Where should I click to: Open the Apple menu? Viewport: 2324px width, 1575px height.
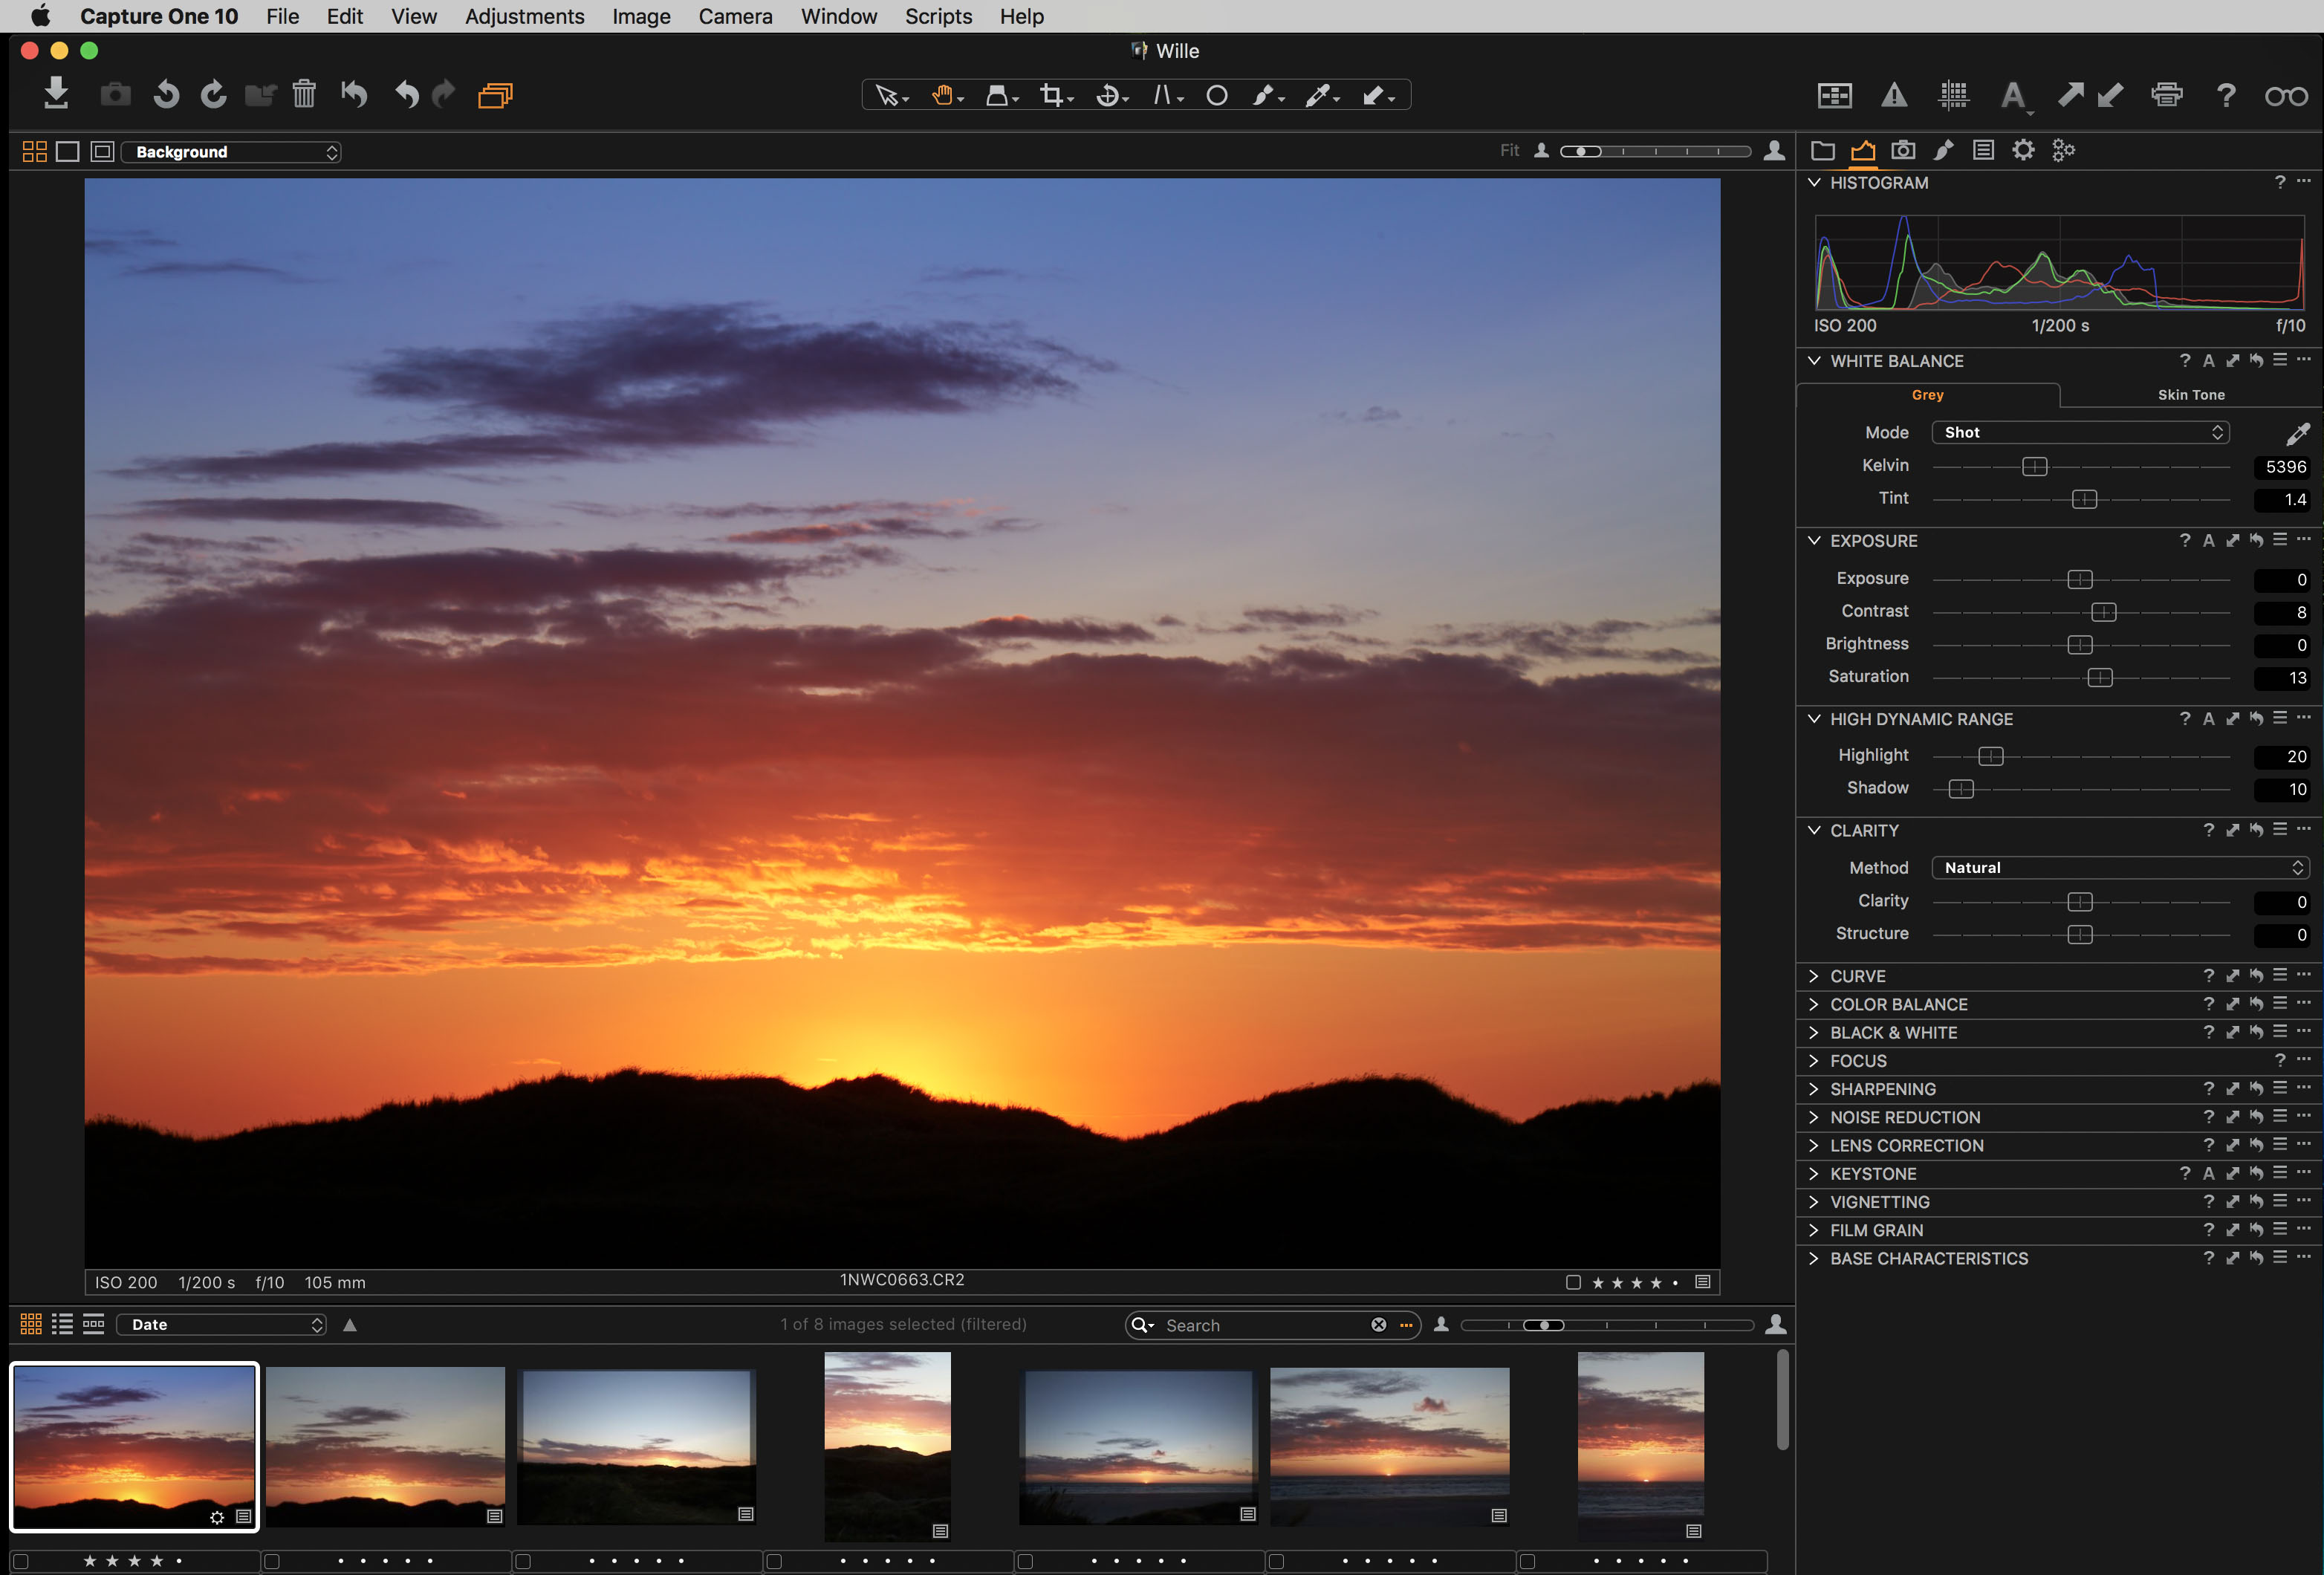[40, 16]
